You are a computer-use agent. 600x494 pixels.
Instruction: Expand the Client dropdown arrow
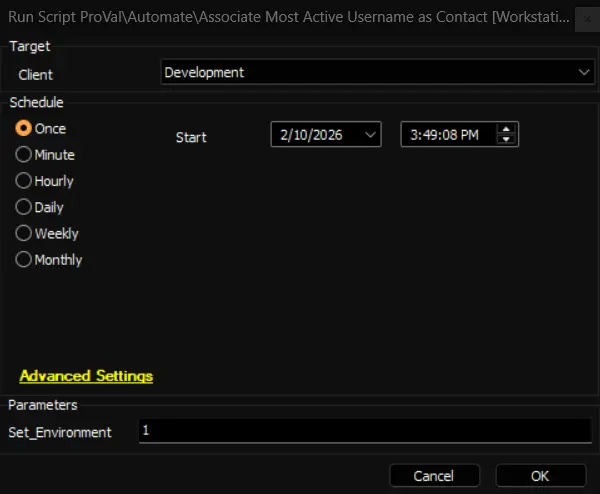[584, 72]
